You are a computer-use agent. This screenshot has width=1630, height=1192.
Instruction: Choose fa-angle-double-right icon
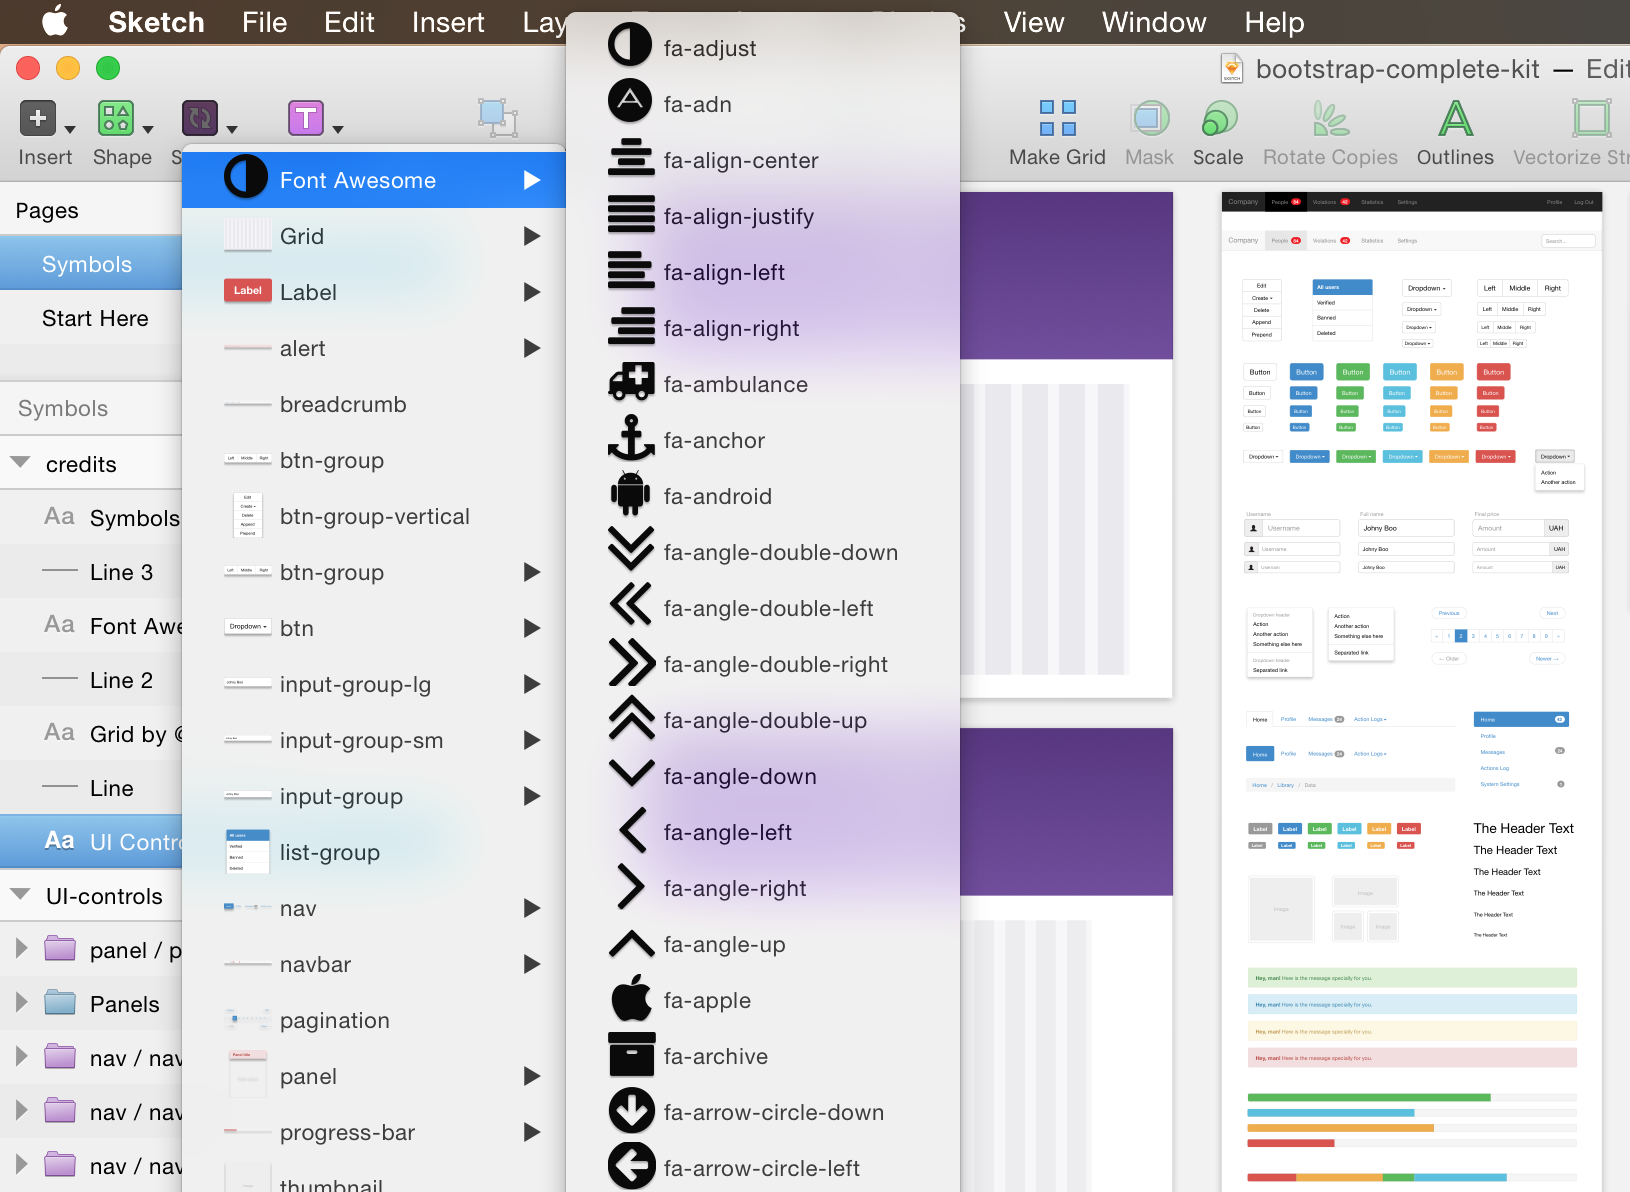[763, 664]
